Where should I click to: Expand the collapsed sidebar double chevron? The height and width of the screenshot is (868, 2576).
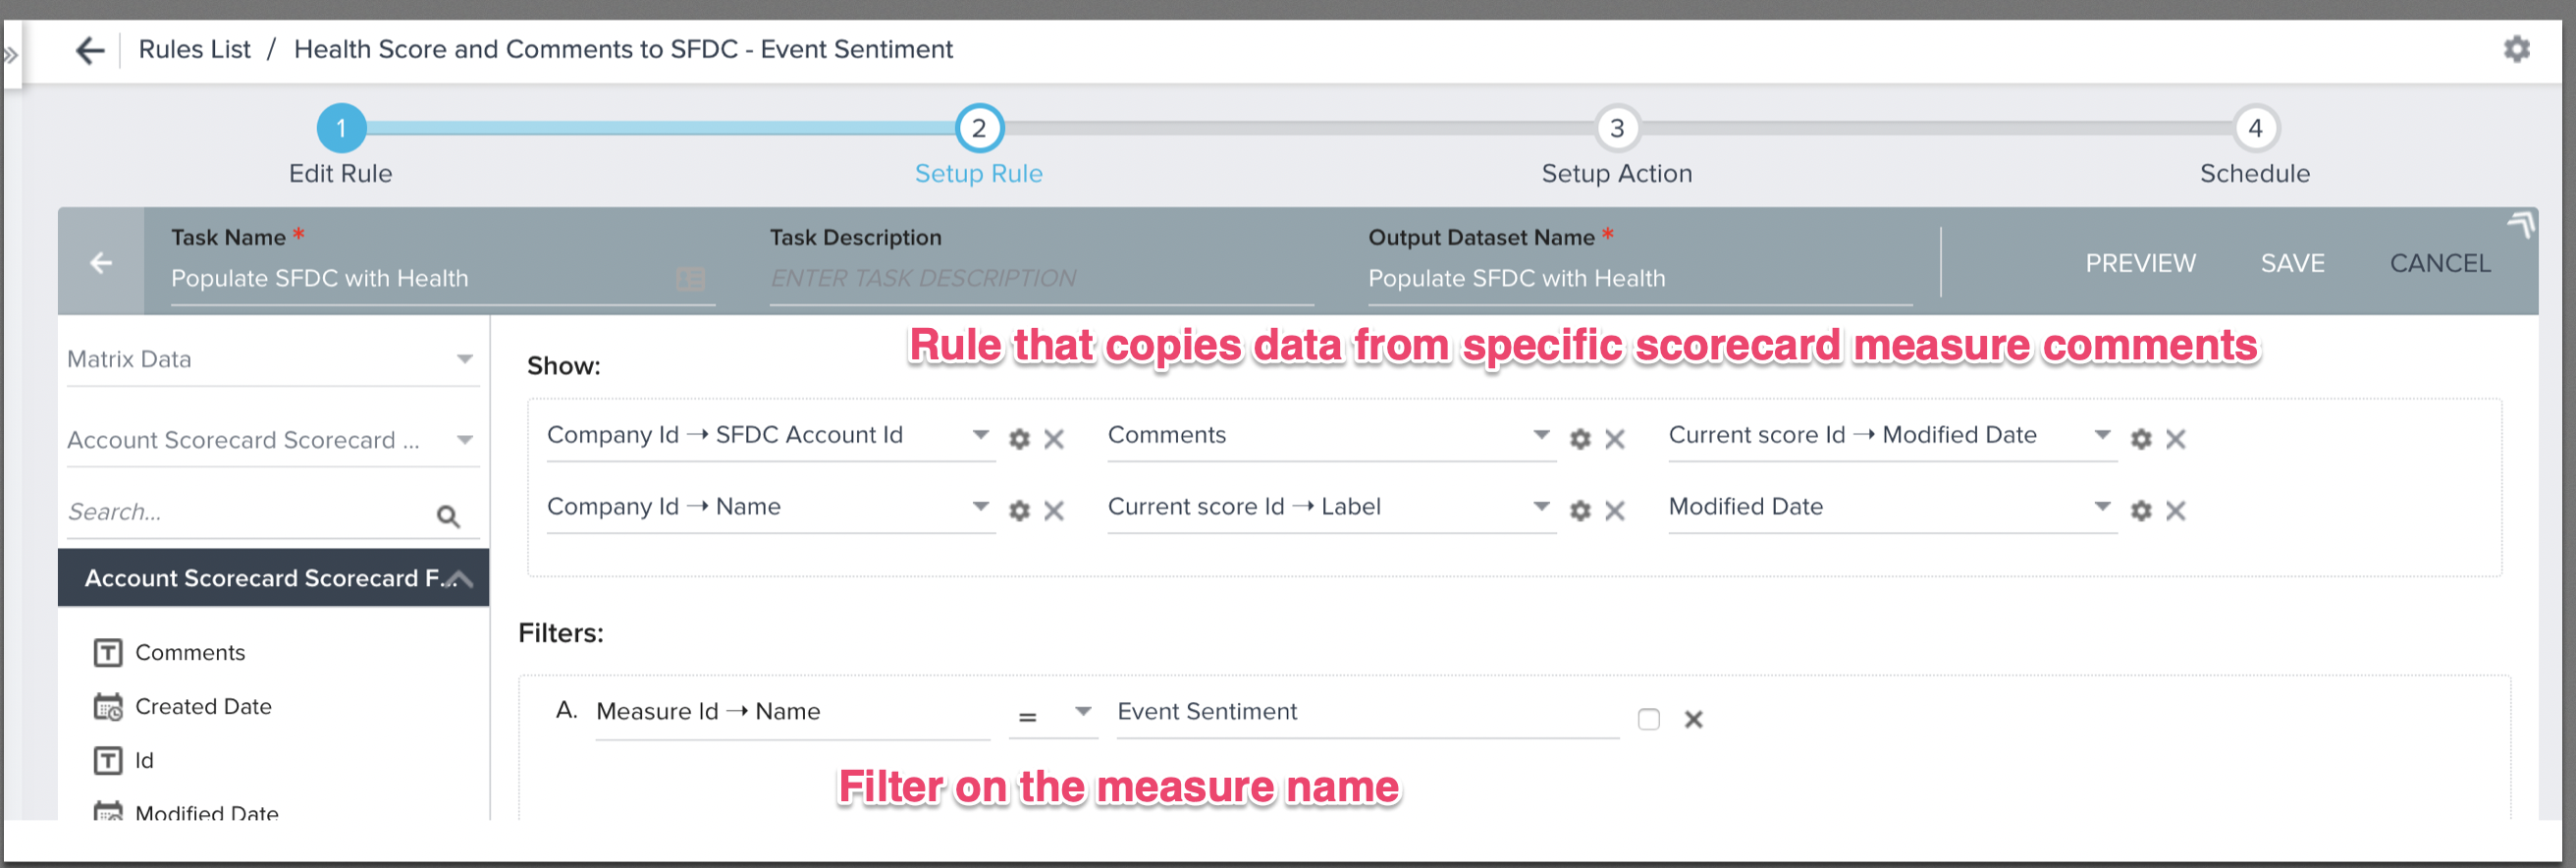click(10, 55)
